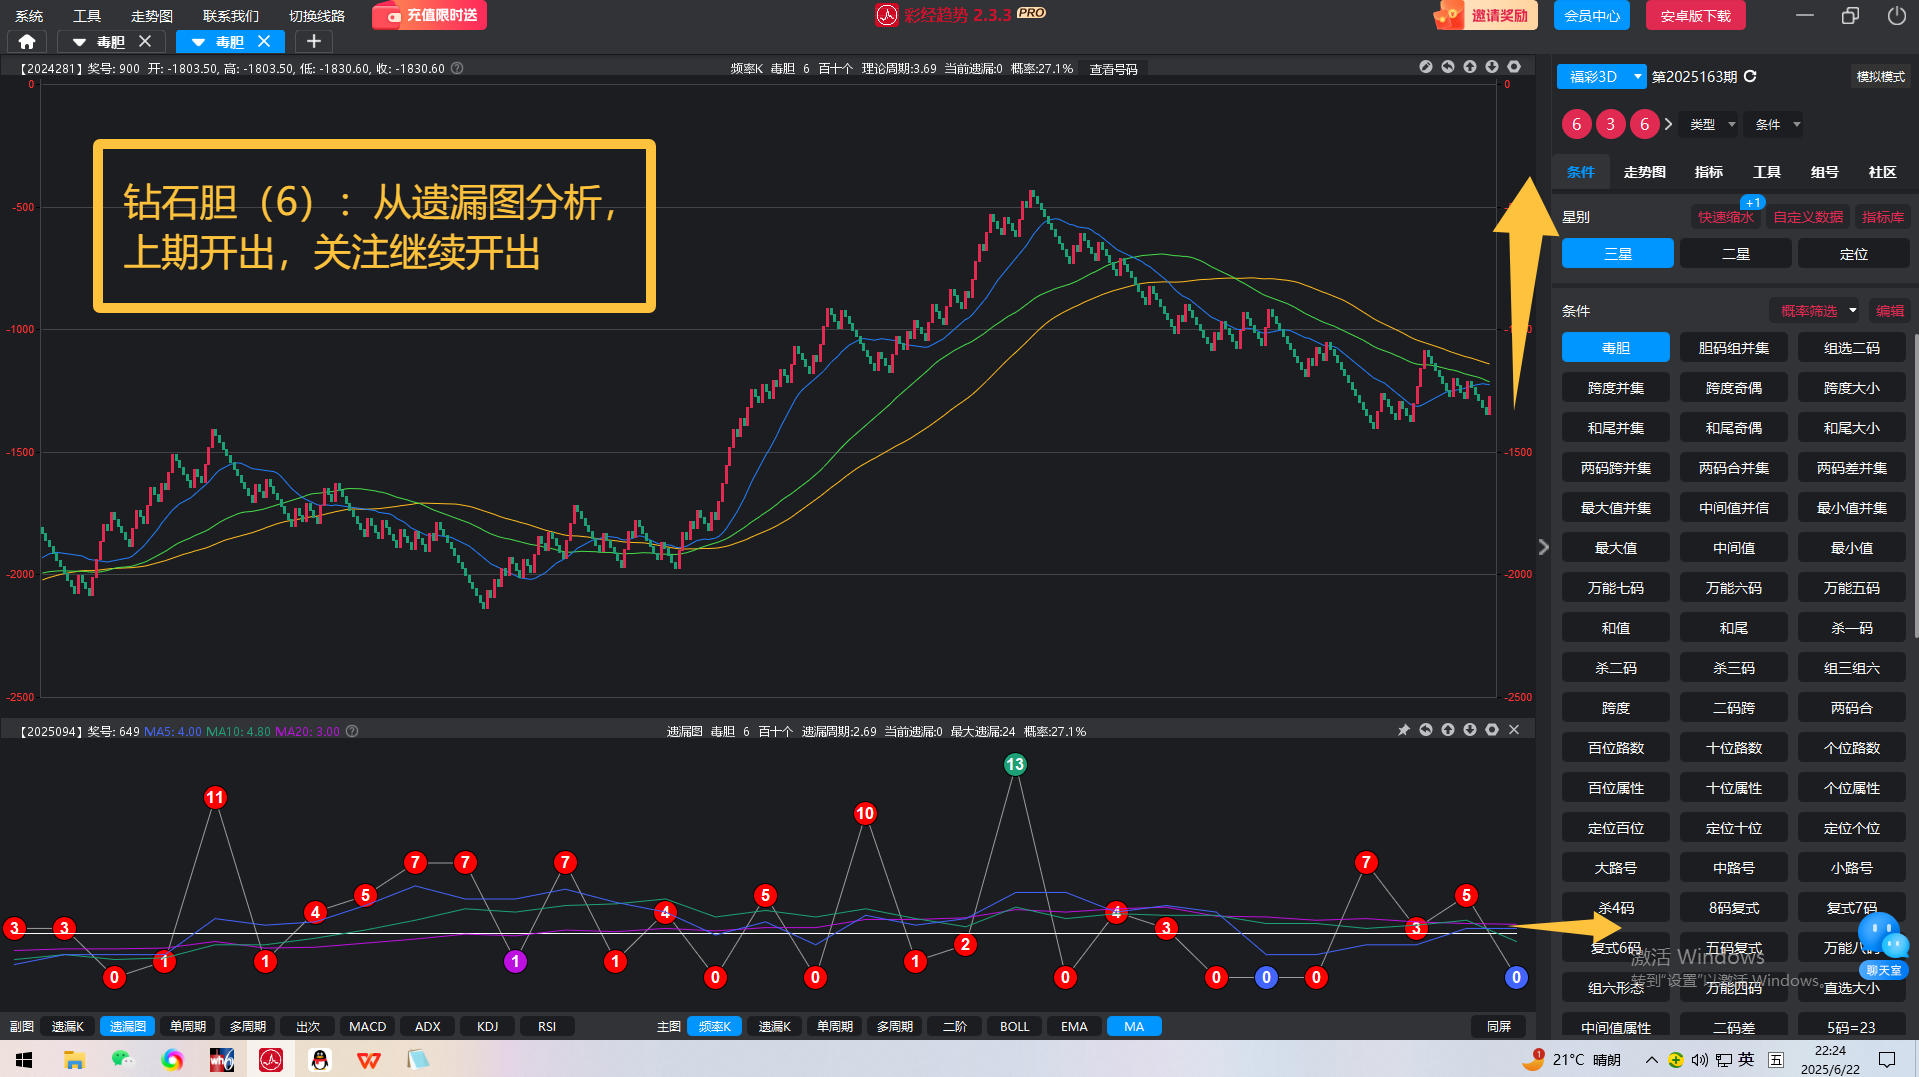This screenshot has width=1919, height=1077.
Task: Open WPS Office from taskbar
Action: [x=368, y=1059]
